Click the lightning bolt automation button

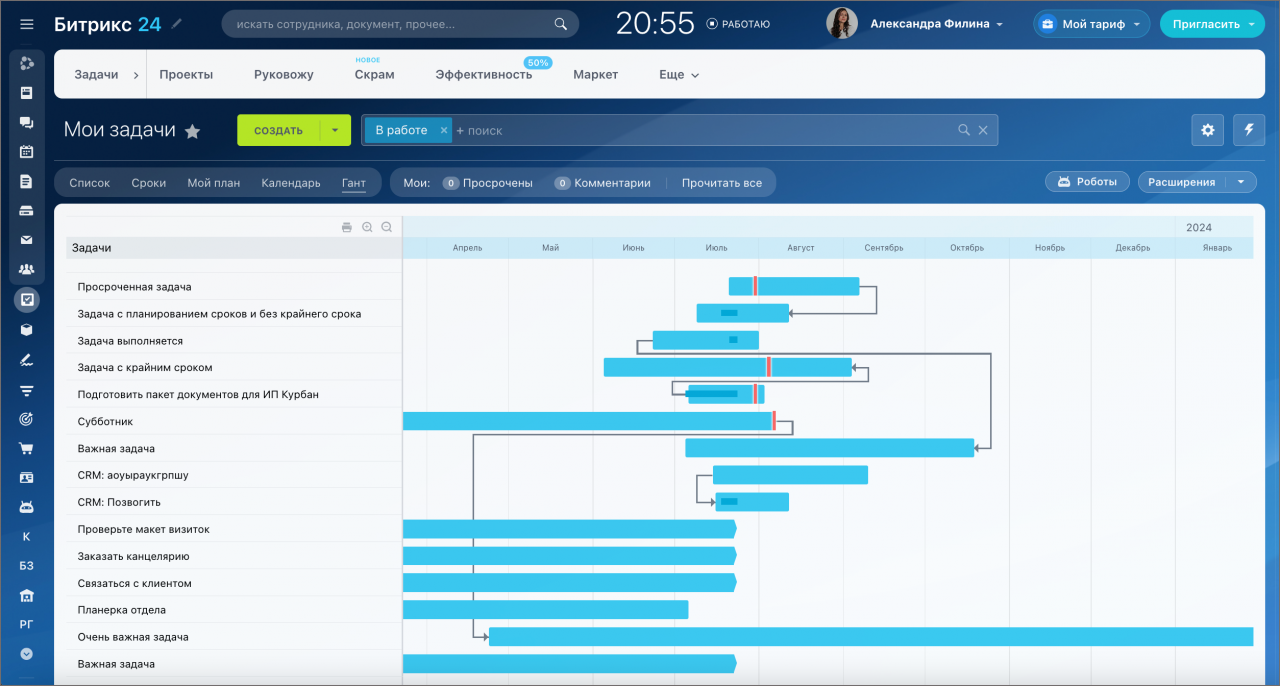[x=1248, y=130]
